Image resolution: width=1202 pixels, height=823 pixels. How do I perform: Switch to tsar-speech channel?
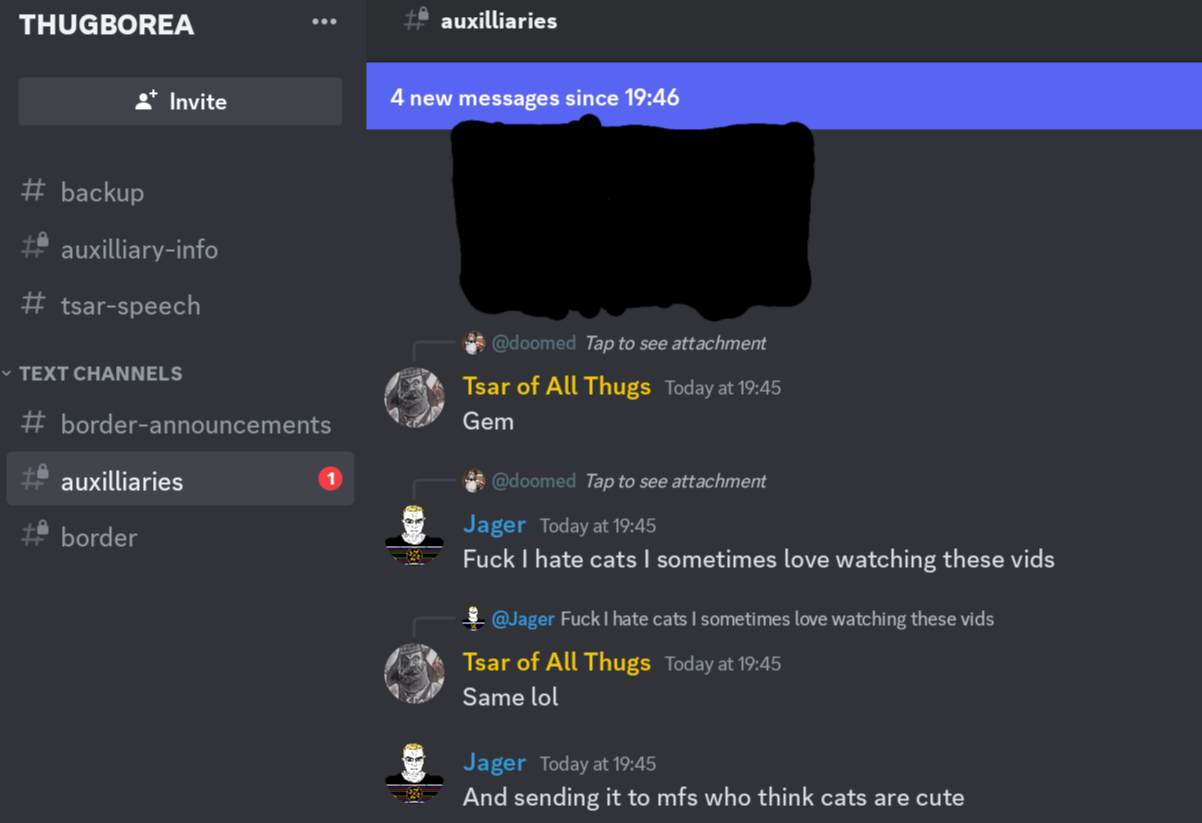click(180, 305)
